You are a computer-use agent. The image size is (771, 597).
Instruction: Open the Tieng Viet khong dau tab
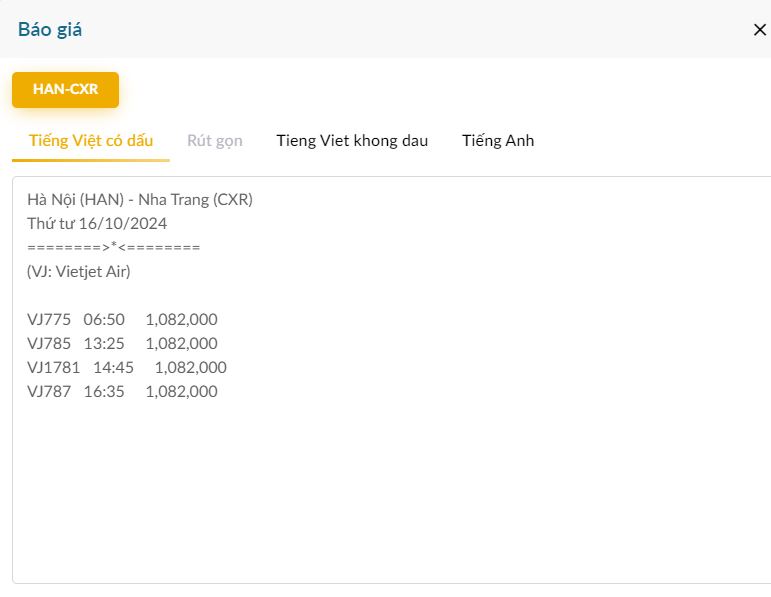coord(352,140)
